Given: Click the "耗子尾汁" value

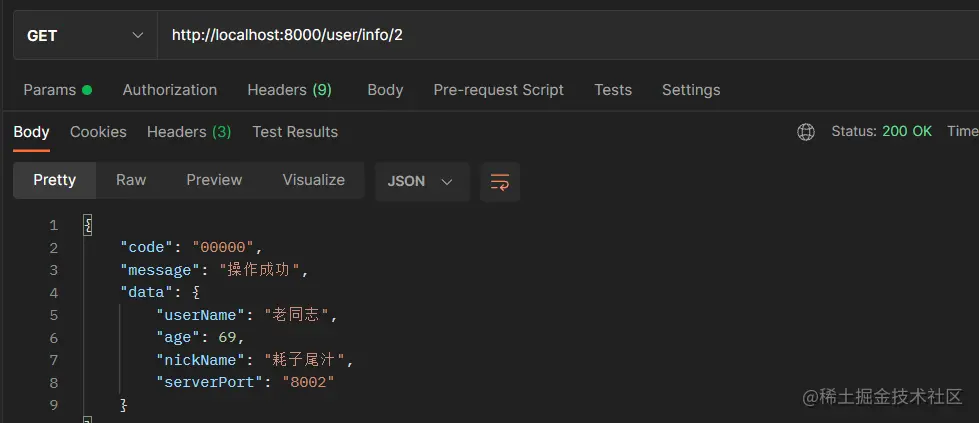Looking at the screenshot, I should [x=305, y=360].
